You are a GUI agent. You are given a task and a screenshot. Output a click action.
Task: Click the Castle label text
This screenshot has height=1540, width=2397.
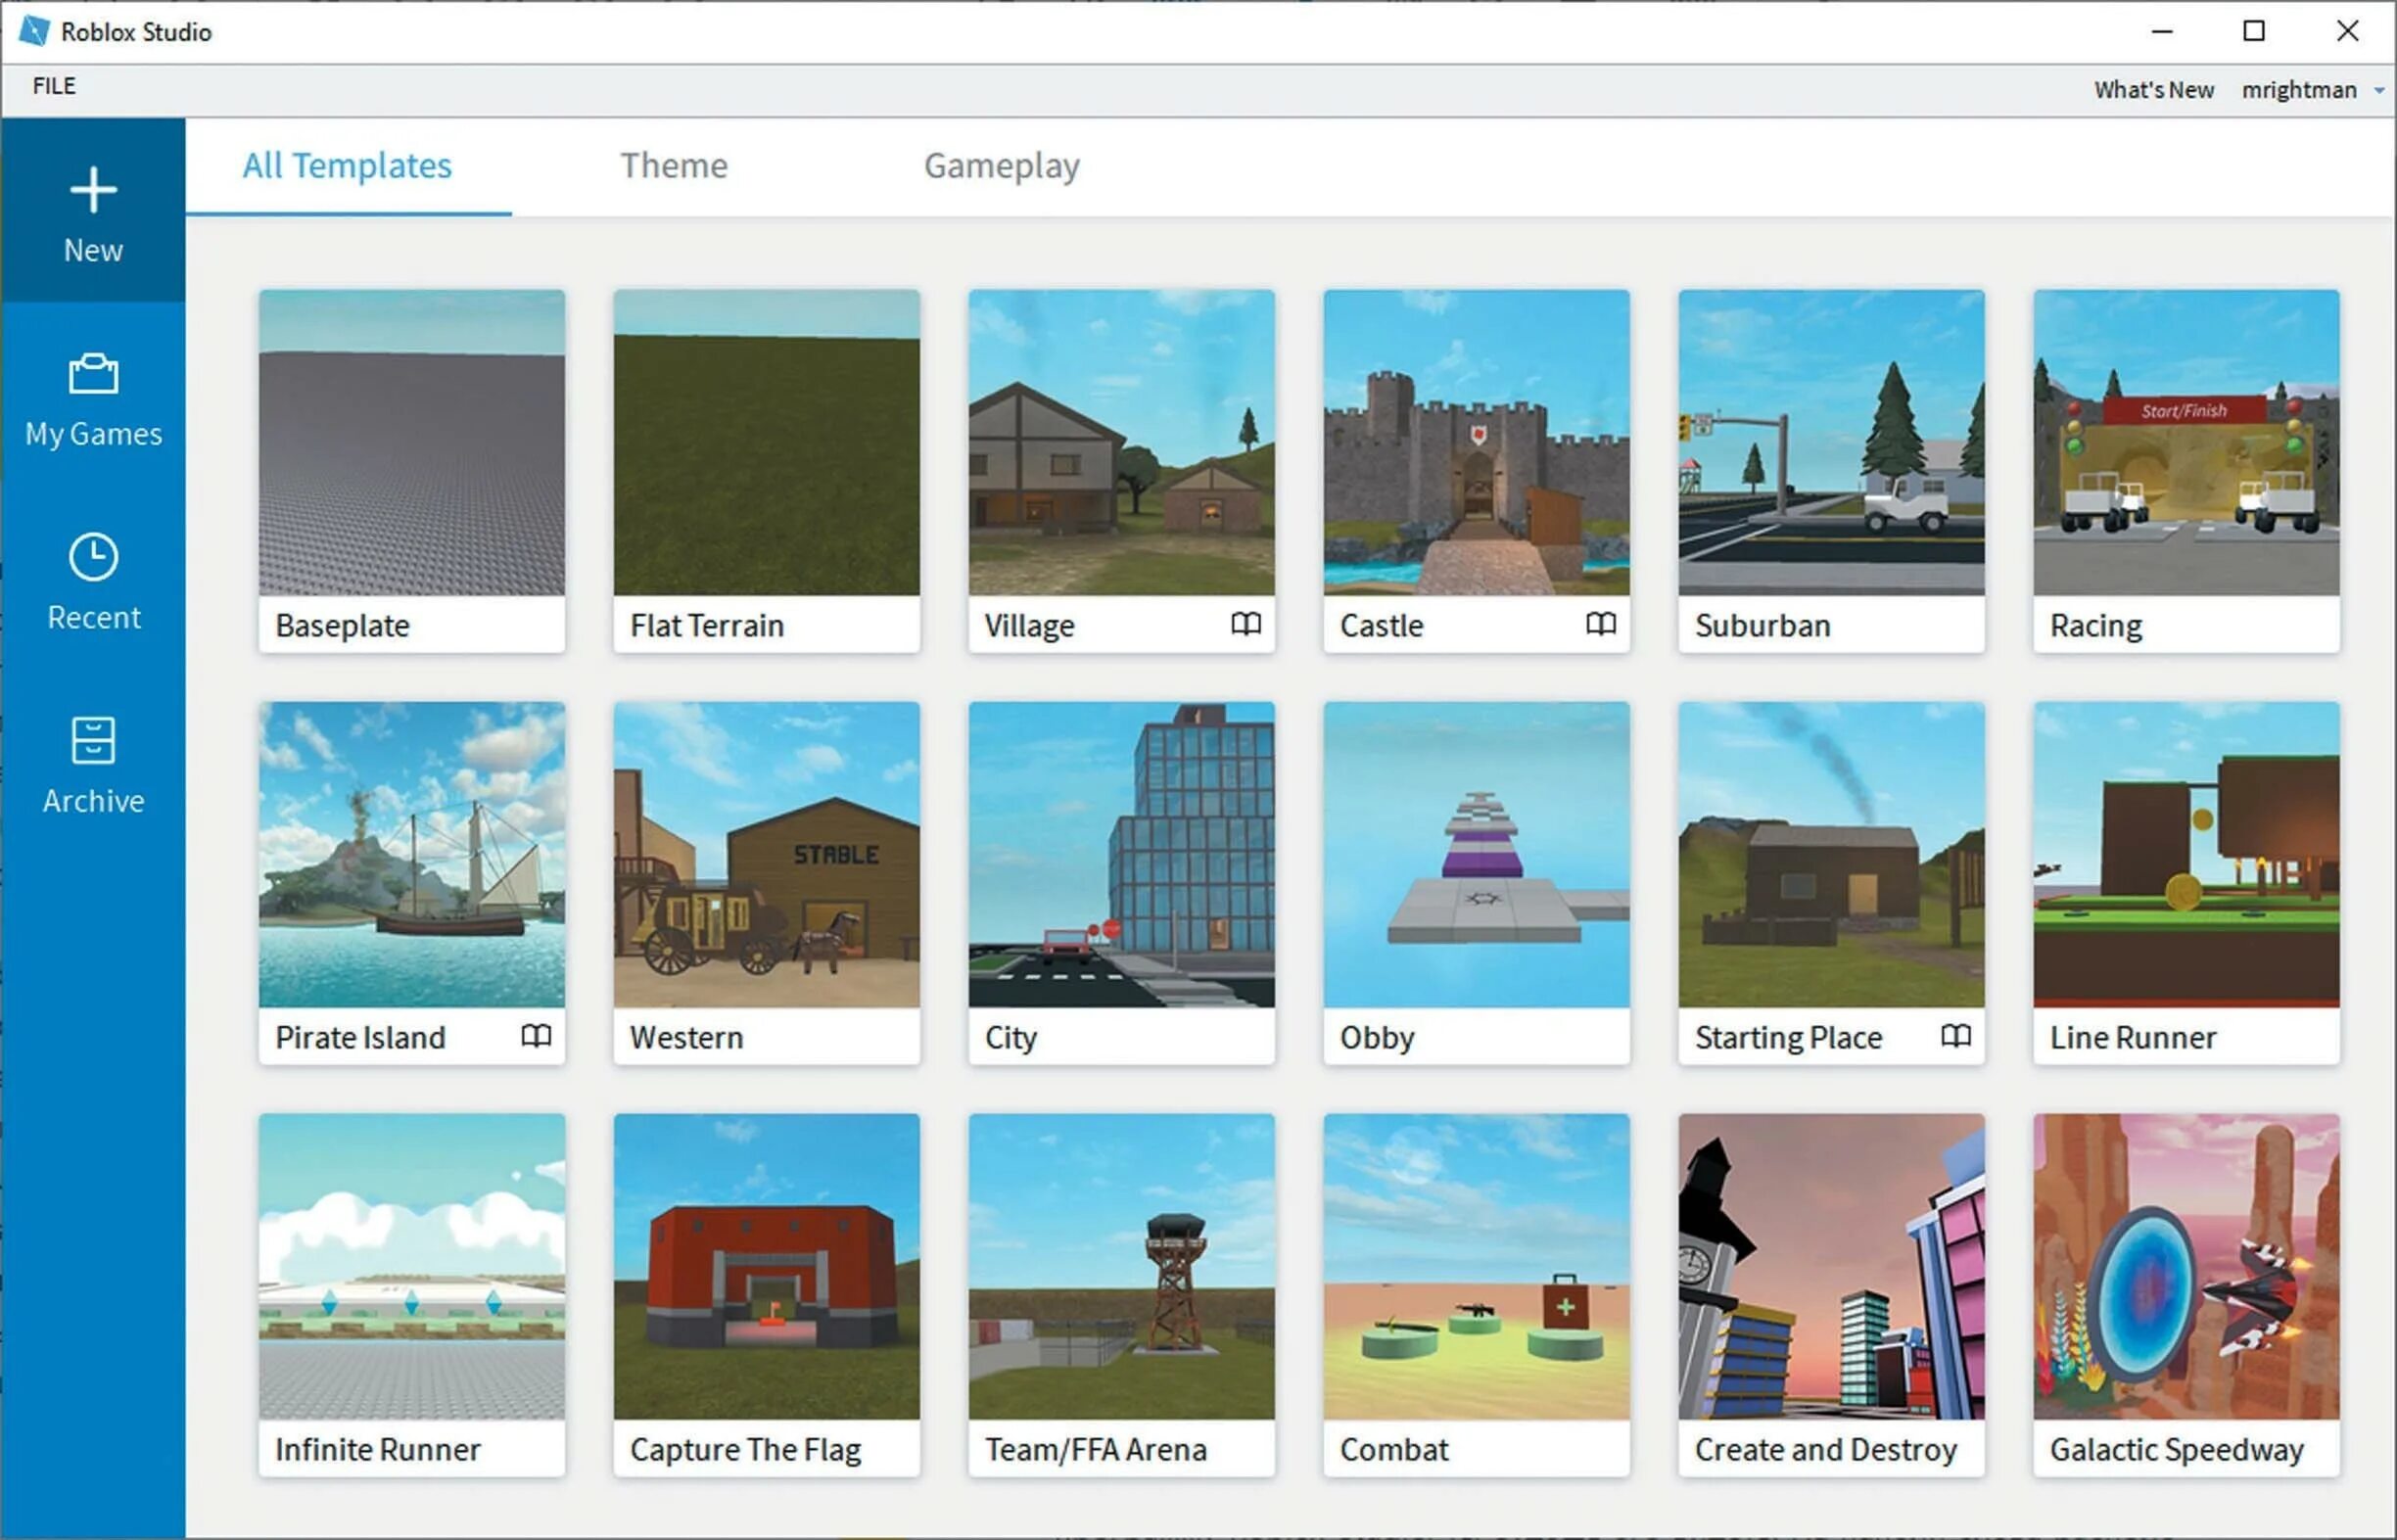[1381, 626]
